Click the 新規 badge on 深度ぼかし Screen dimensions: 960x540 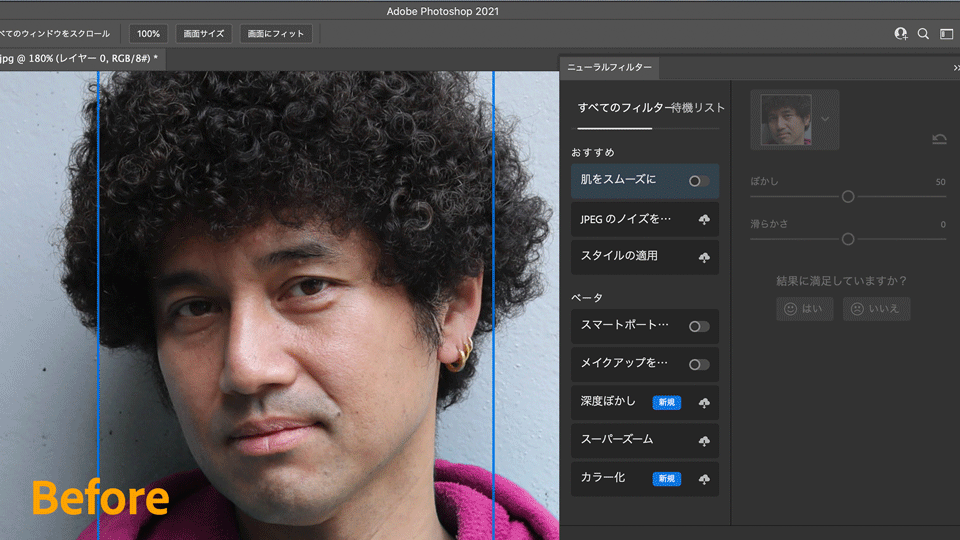coord(667,402)
